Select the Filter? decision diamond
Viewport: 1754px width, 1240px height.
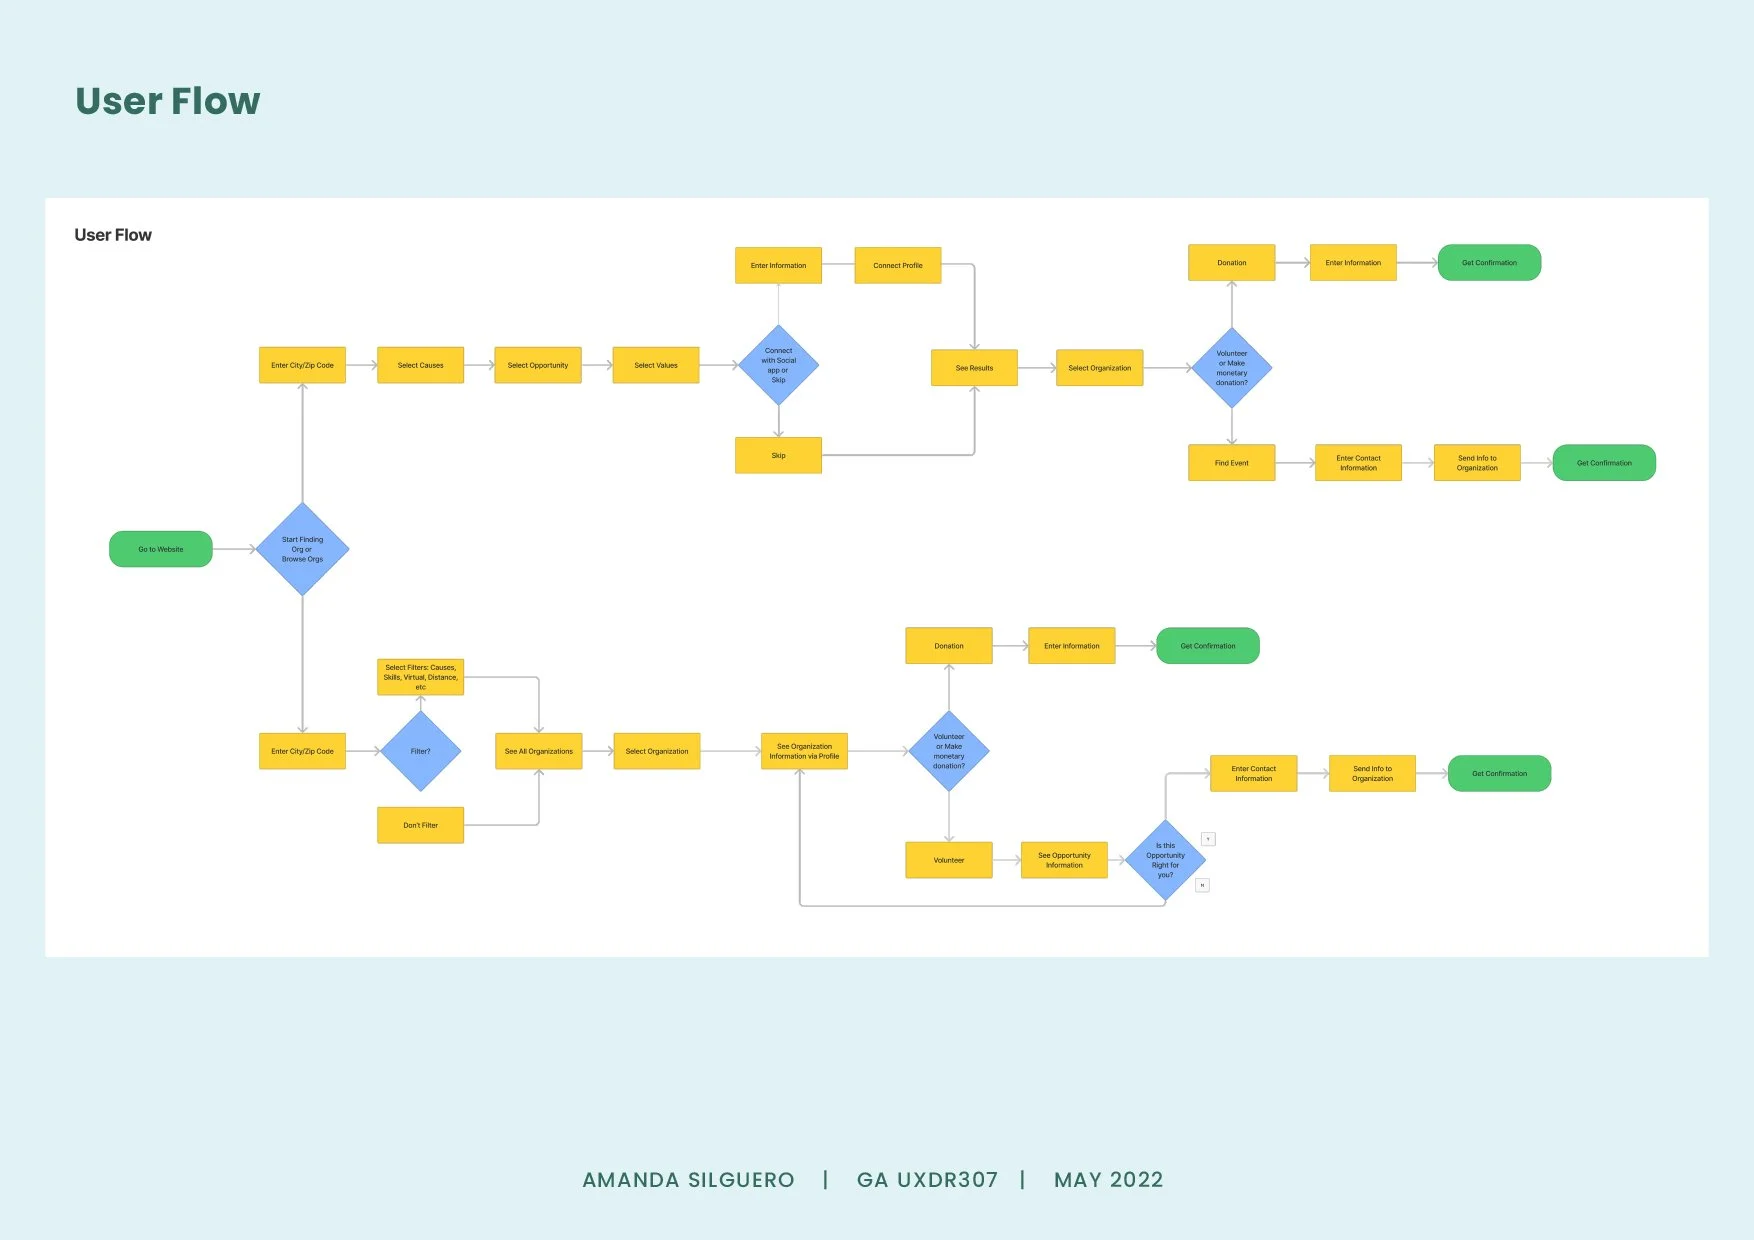(420, 751)
